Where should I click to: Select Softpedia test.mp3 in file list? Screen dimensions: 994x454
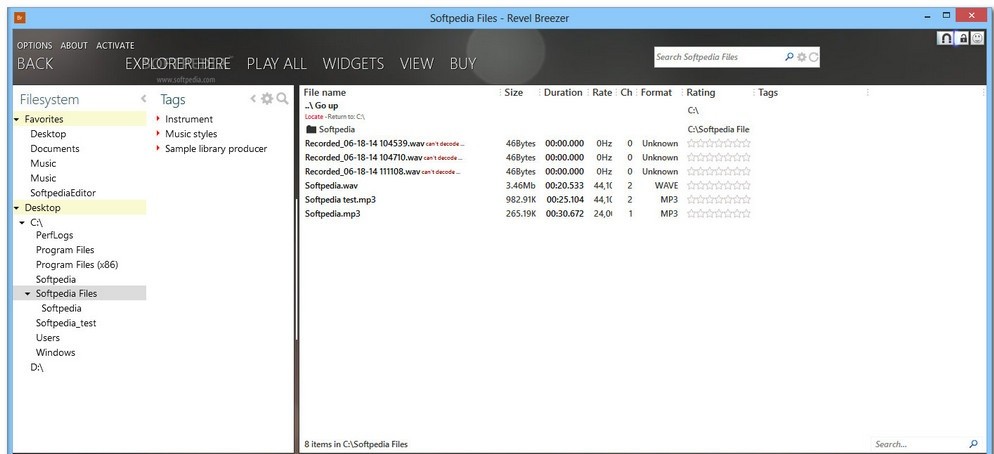coord(340,199)
